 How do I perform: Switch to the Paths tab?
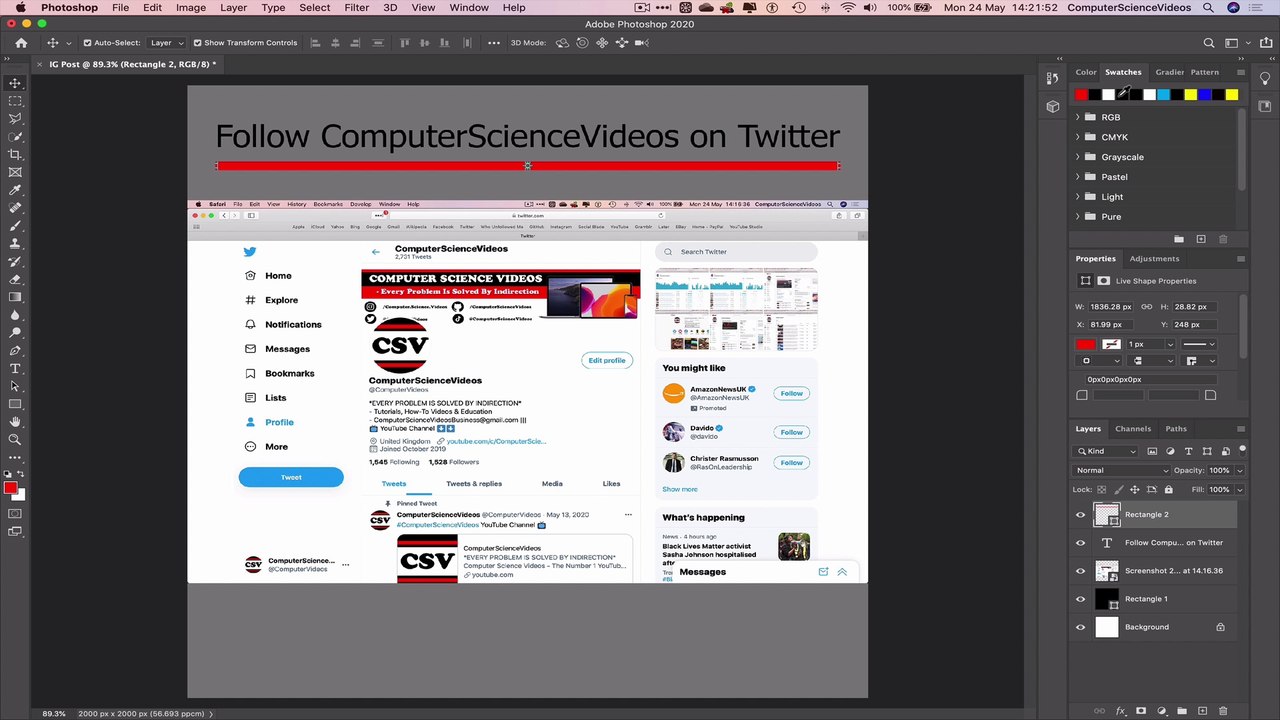pyautogui.click(x=1176, y=429)
